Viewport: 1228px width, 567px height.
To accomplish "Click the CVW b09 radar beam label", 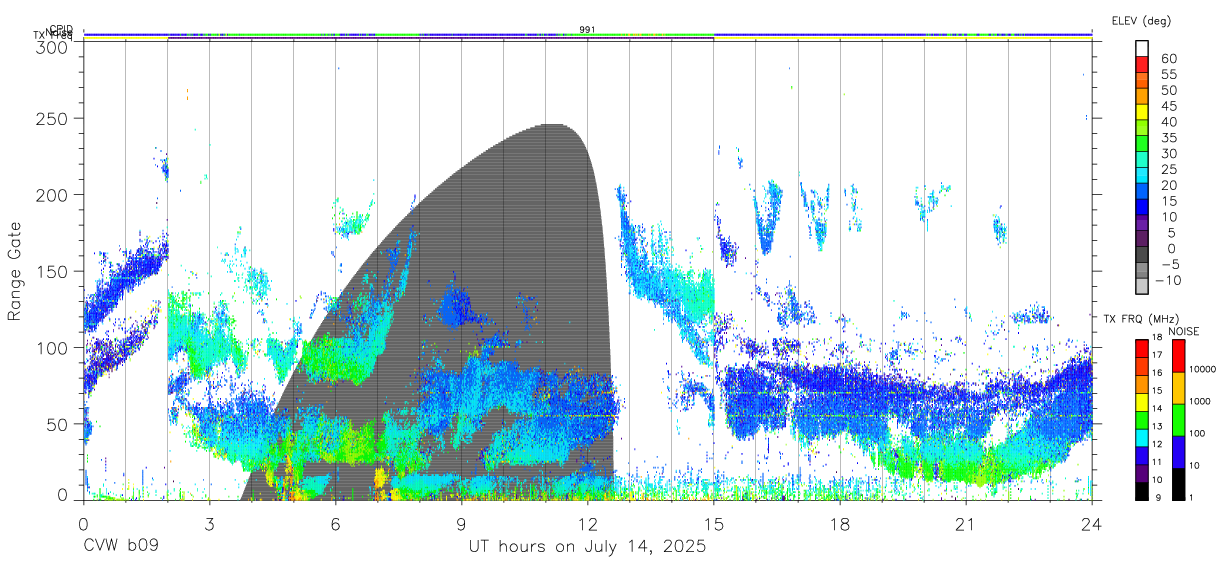I will tap(120, 547).
